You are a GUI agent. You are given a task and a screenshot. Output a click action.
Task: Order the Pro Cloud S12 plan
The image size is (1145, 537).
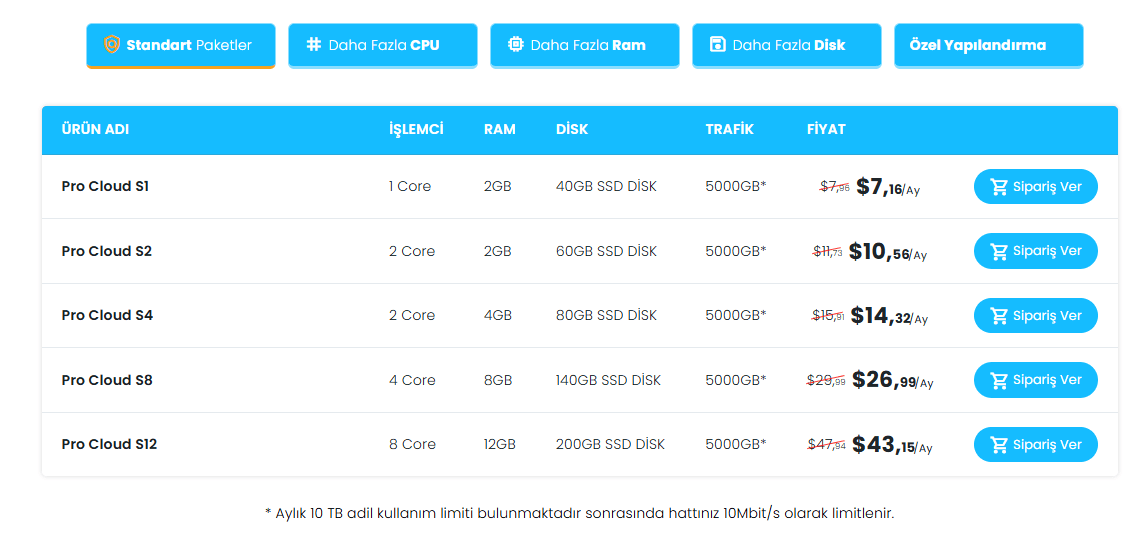(1035, 445)
